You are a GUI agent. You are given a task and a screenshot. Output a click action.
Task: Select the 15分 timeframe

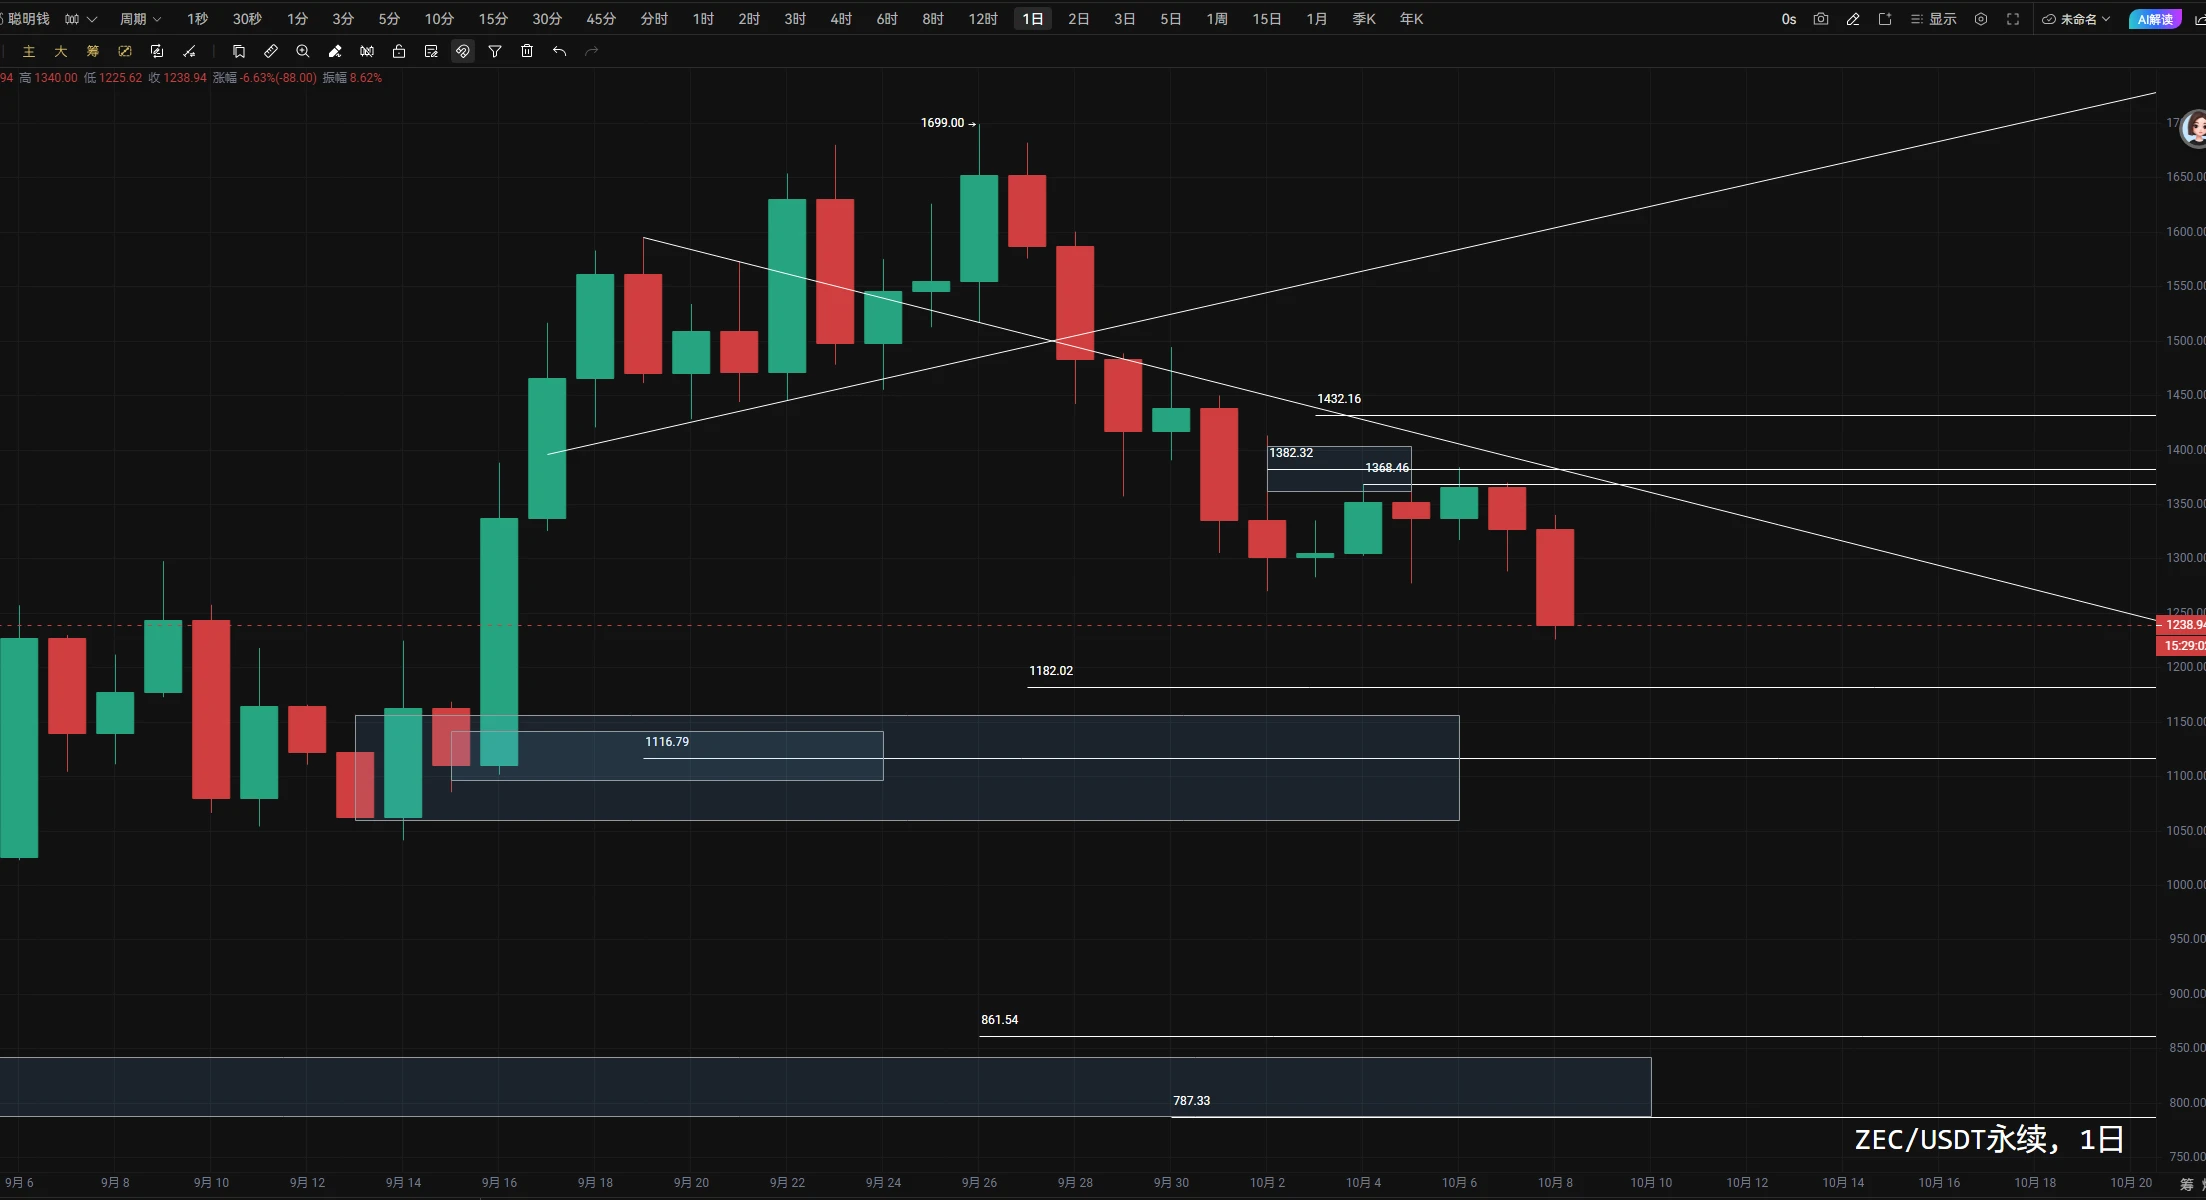click(x=493, y=19)
